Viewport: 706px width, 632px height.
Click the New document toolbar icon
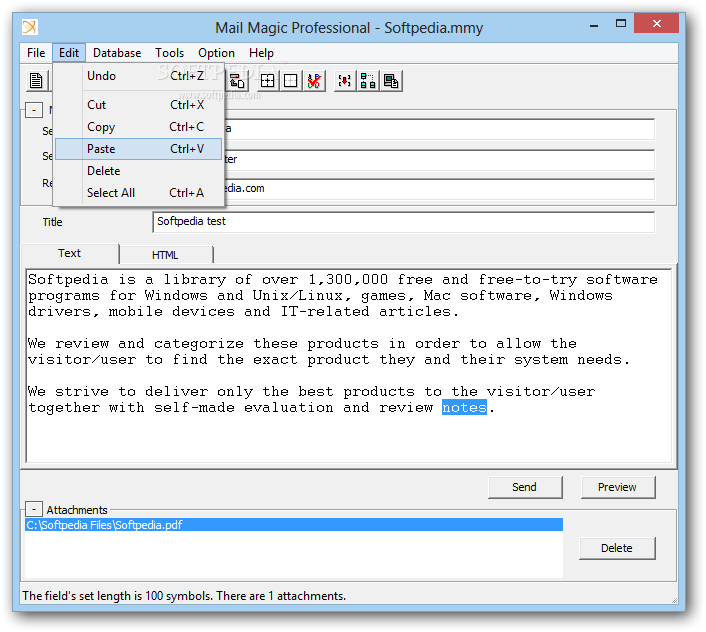click(36, 81)
